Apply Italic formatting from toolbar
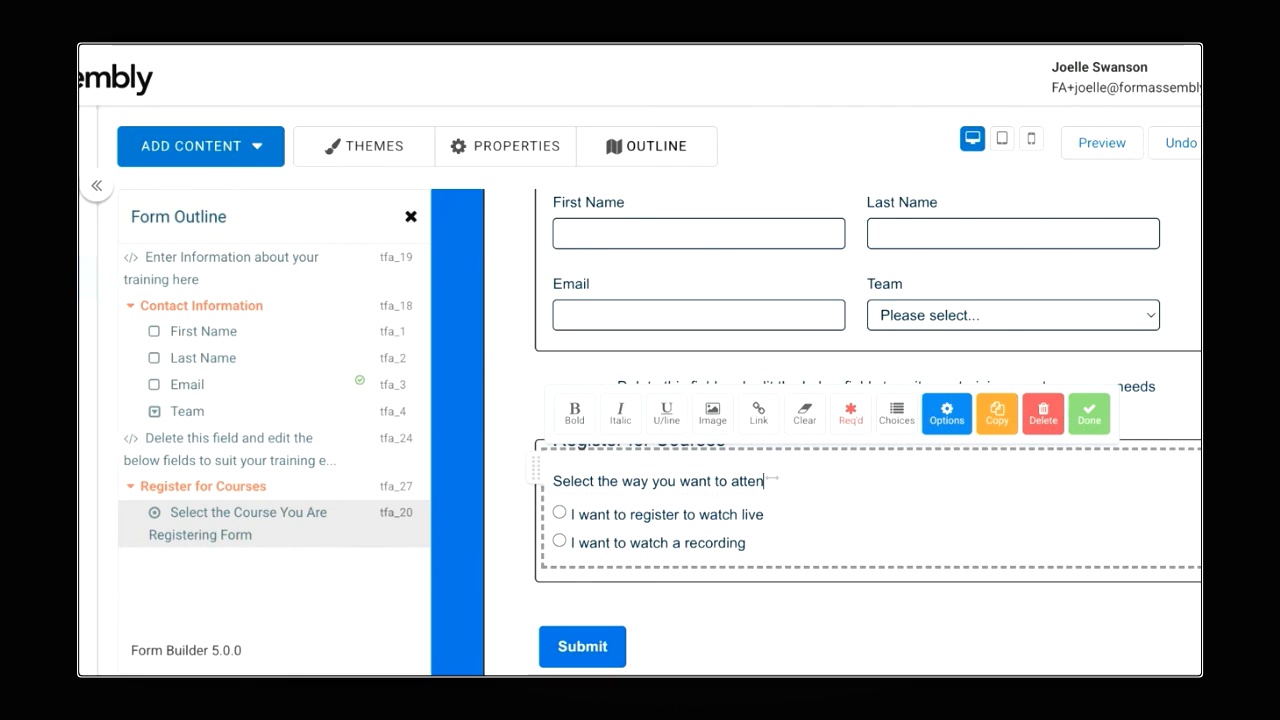Screen dimensions: 1280x720 pos(620,412)
